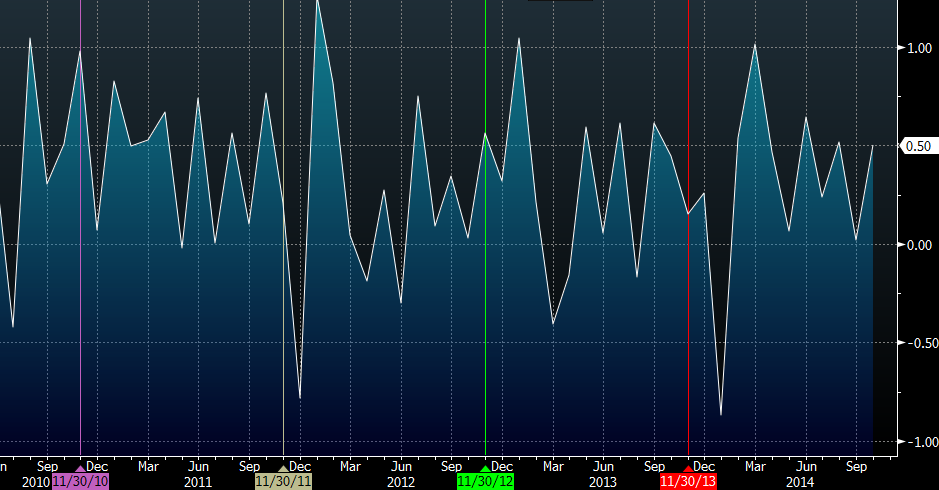Click the green triangle marker near Dec 2012

click(x=486, y=467)
